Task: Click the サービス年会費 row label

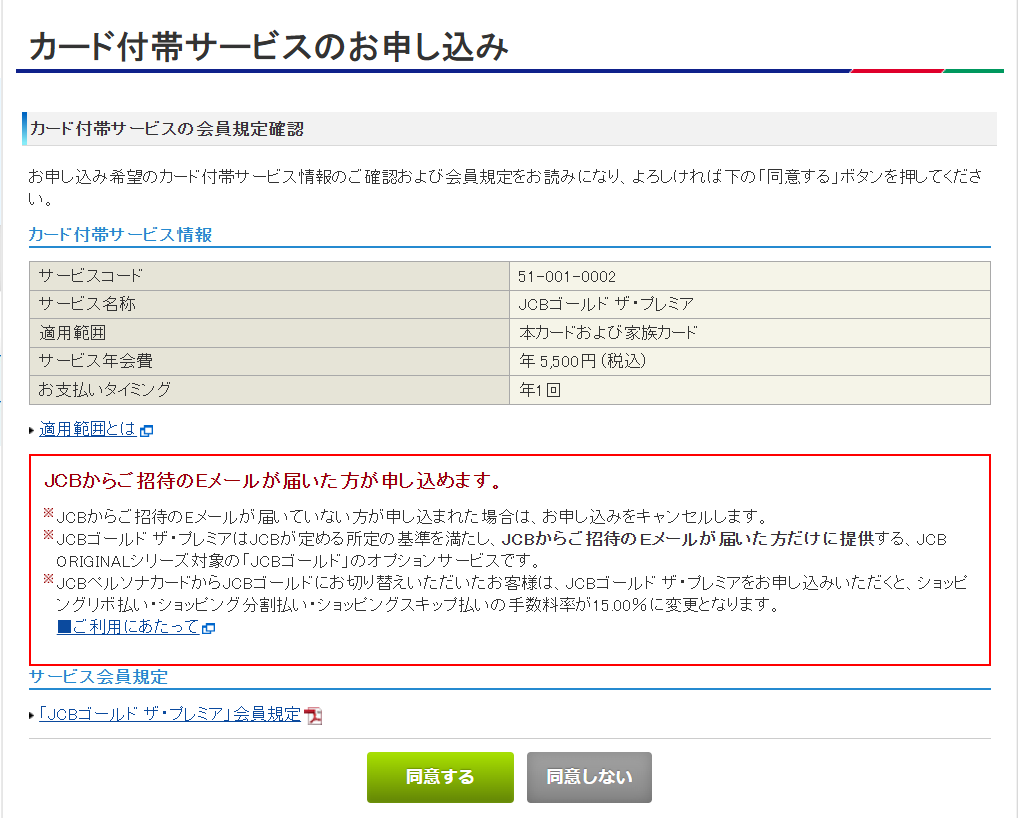Action: pyautogui.click(x=95, y=361)
